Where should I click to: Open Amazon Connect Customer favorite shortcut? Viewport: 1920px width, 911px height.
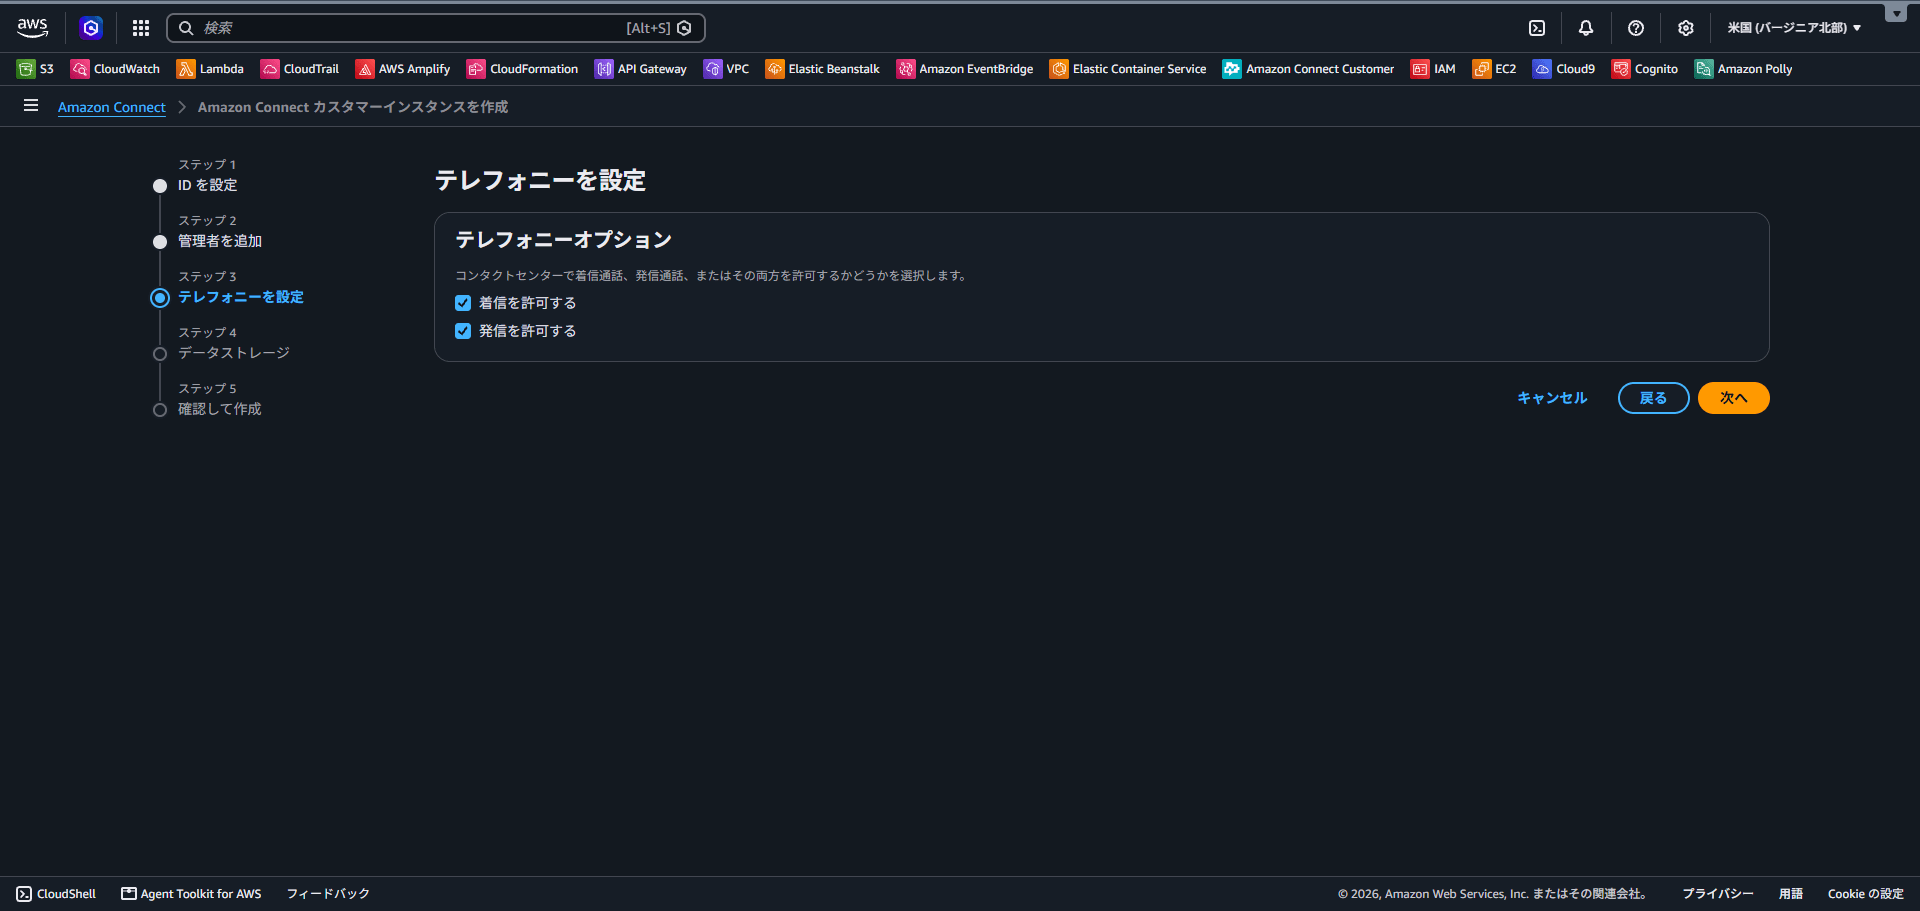point(1308,69)
